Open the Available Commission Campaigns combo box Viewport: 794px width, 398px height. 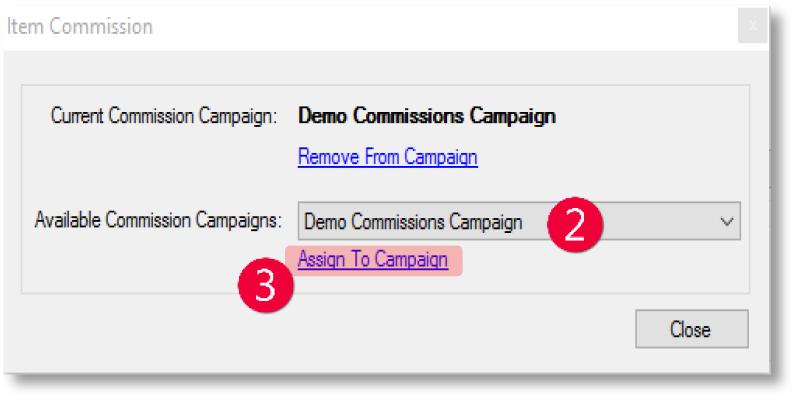tap(519, 221)
